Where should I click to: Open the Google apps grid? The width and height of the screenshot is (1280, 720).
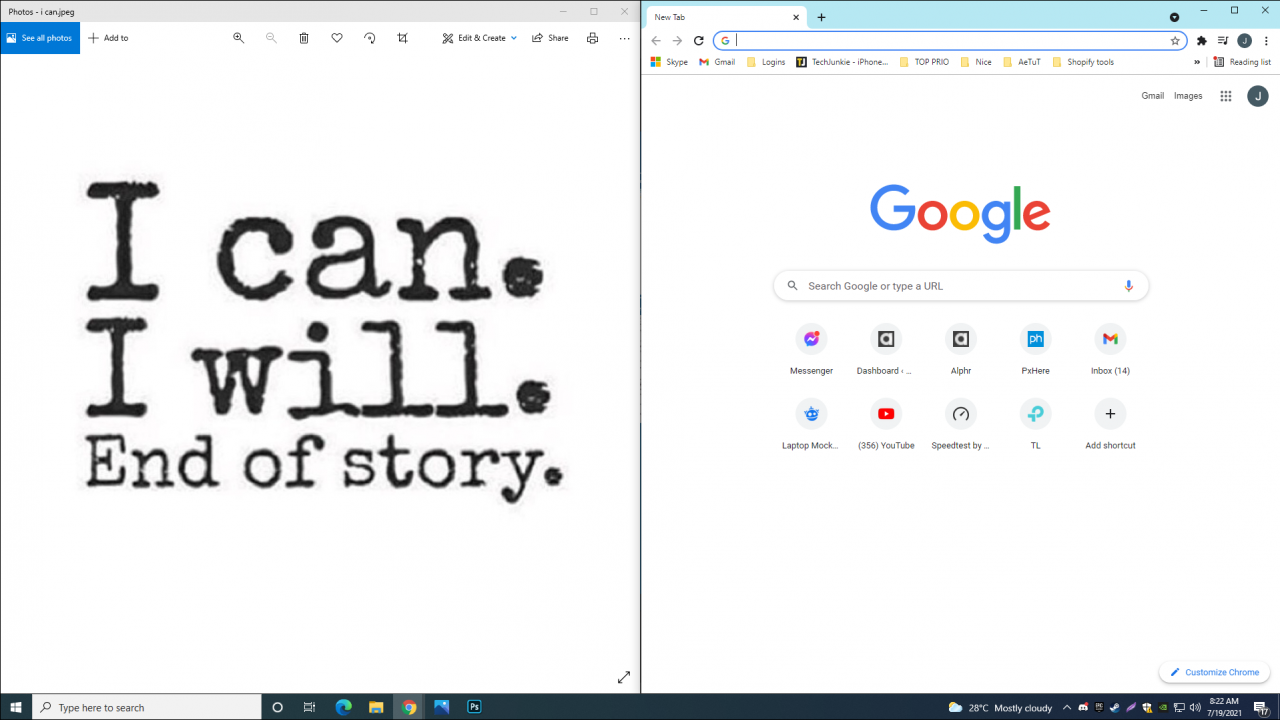1225,95
